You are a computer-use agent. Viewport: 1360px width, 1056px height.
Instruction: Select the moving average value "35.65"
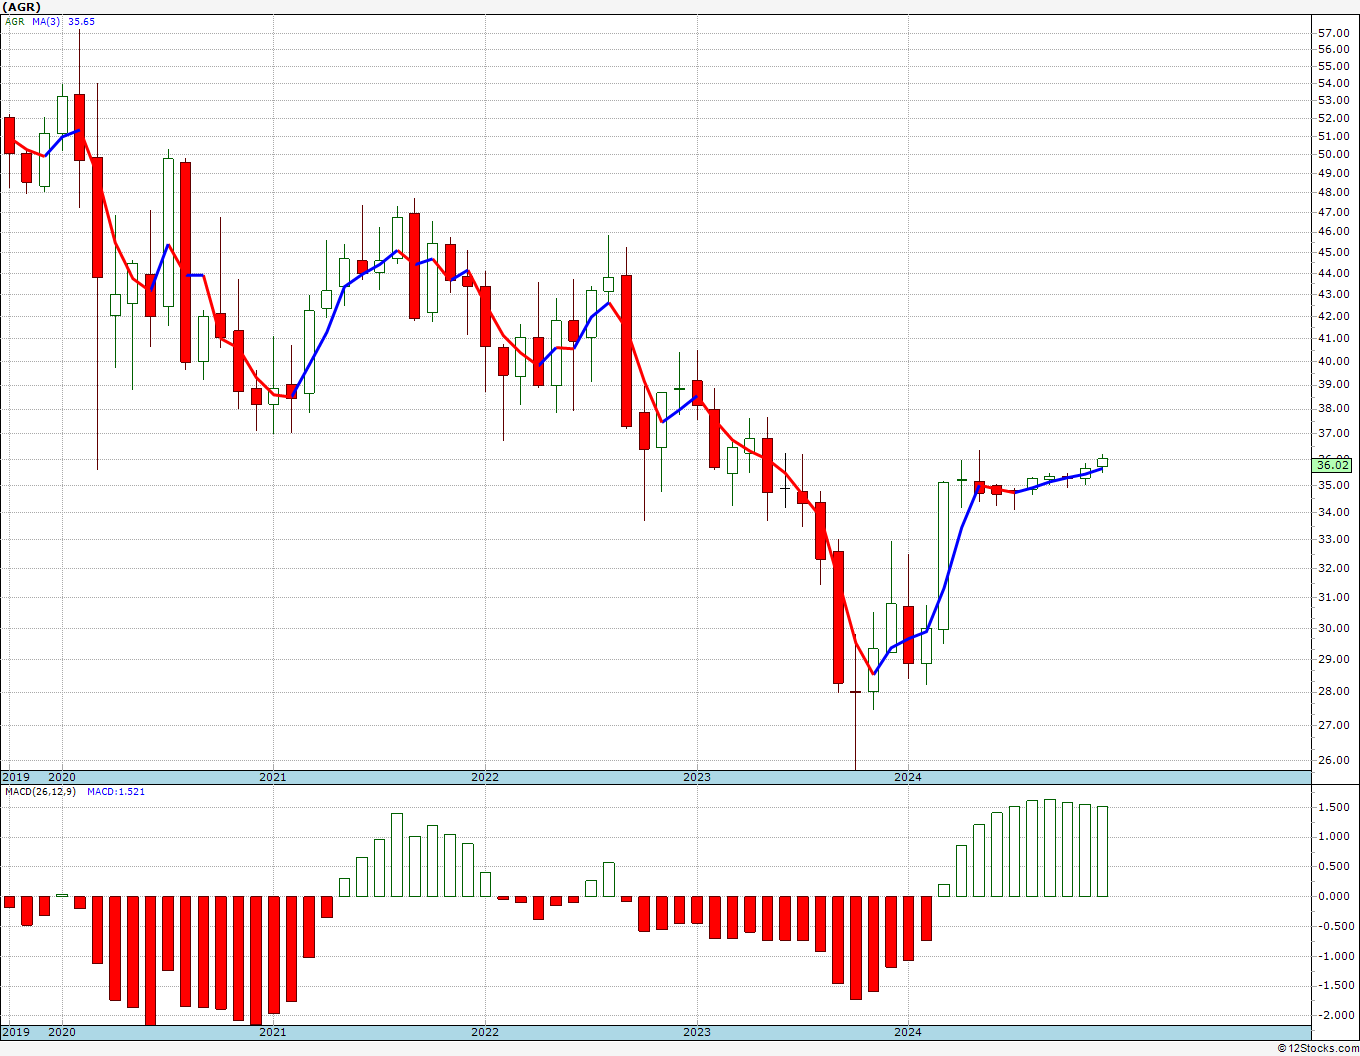click(81, 21)
